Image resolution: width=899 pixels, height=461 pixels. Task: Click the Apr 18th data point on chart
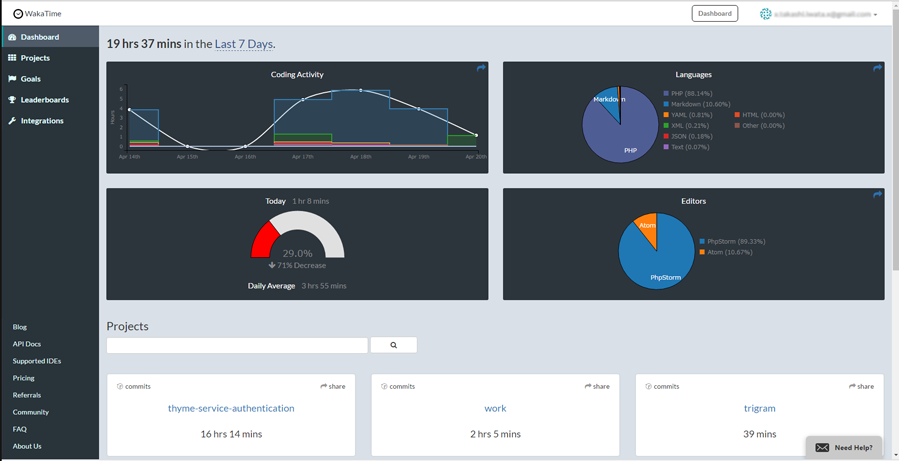coord(361,91)
